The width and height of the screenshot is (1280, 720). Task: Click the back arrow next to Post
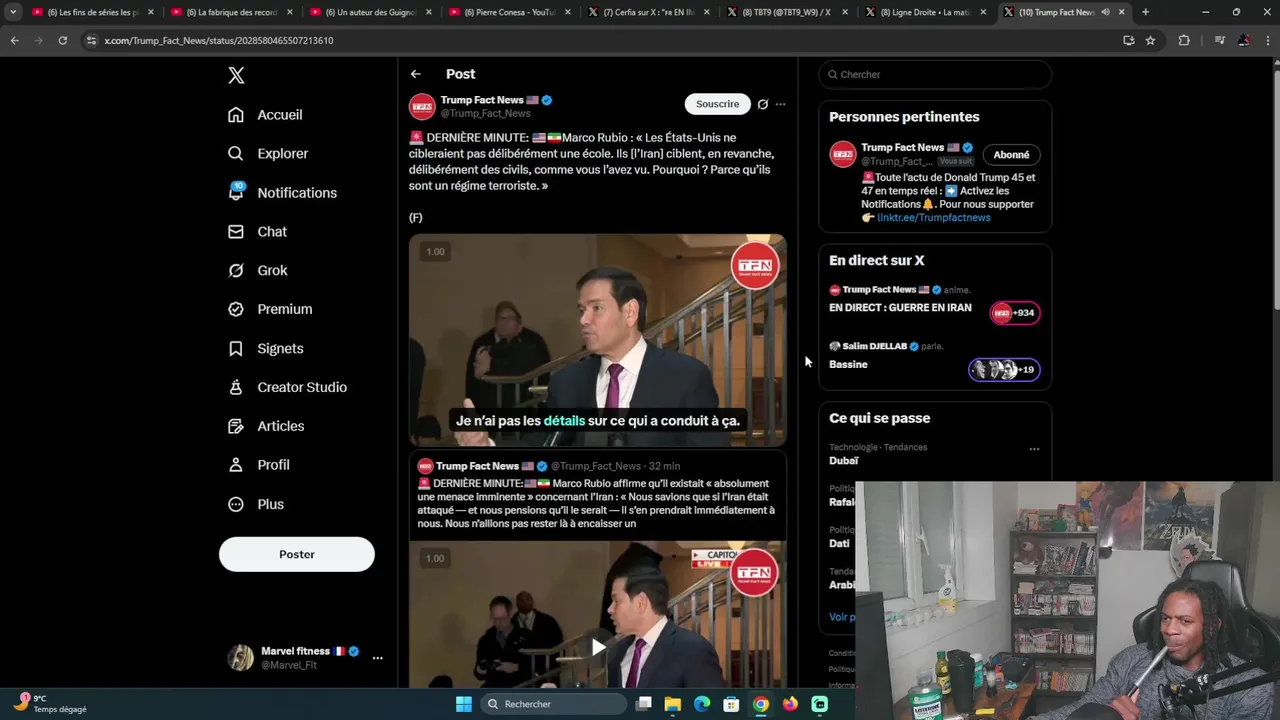click(415, 74)
